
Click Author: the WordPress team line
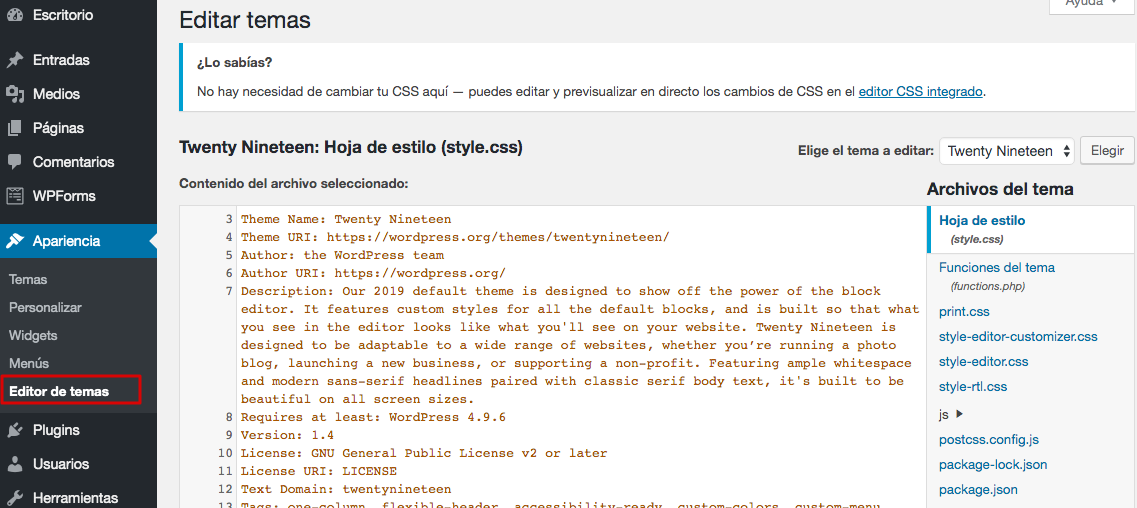pyautogui.click(x=342, y=255)
